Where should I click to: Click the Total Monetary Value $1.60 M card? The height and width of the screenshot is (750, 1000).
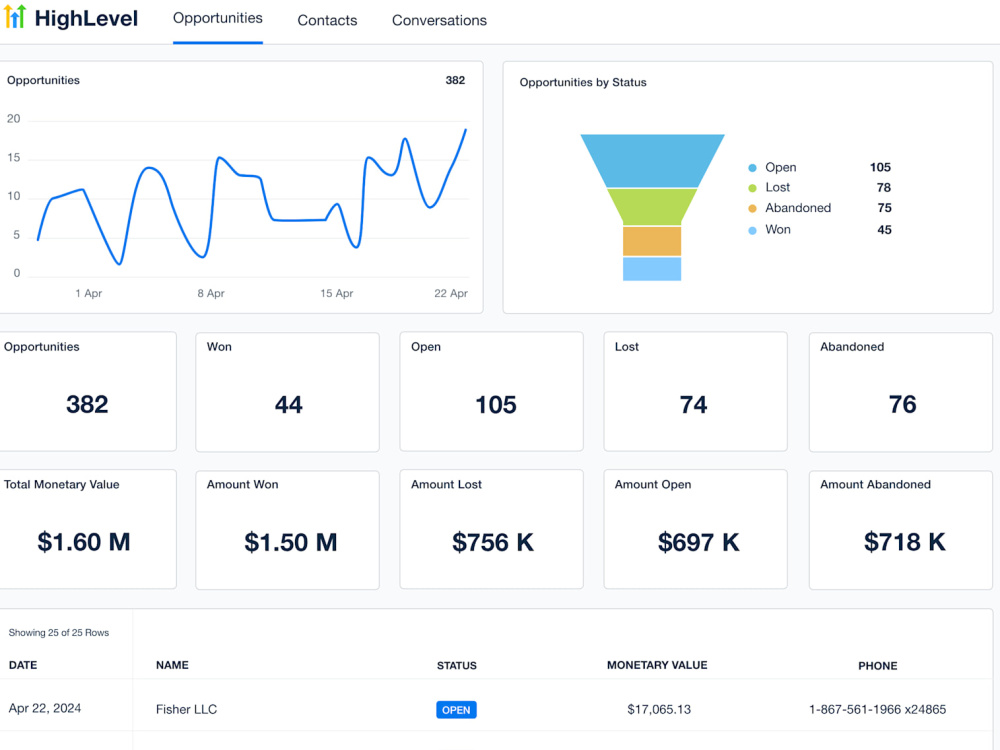[87, 529]
